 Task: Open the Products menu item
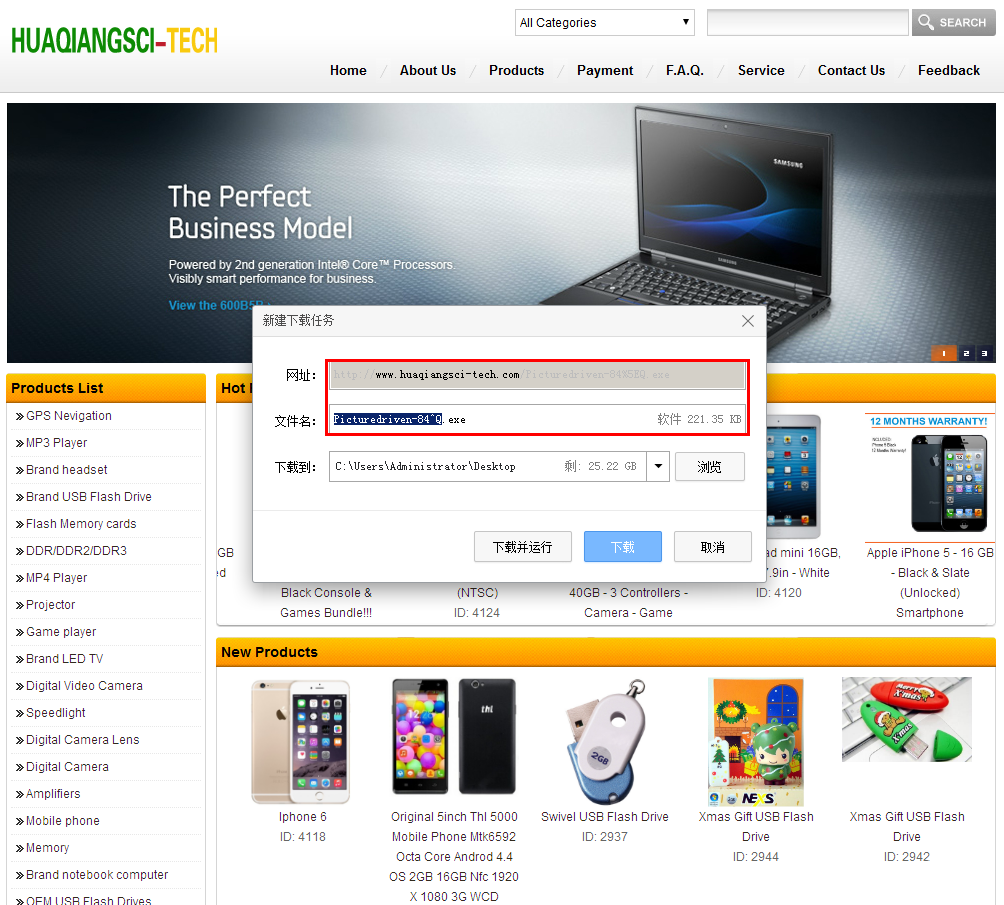[516, 70]
